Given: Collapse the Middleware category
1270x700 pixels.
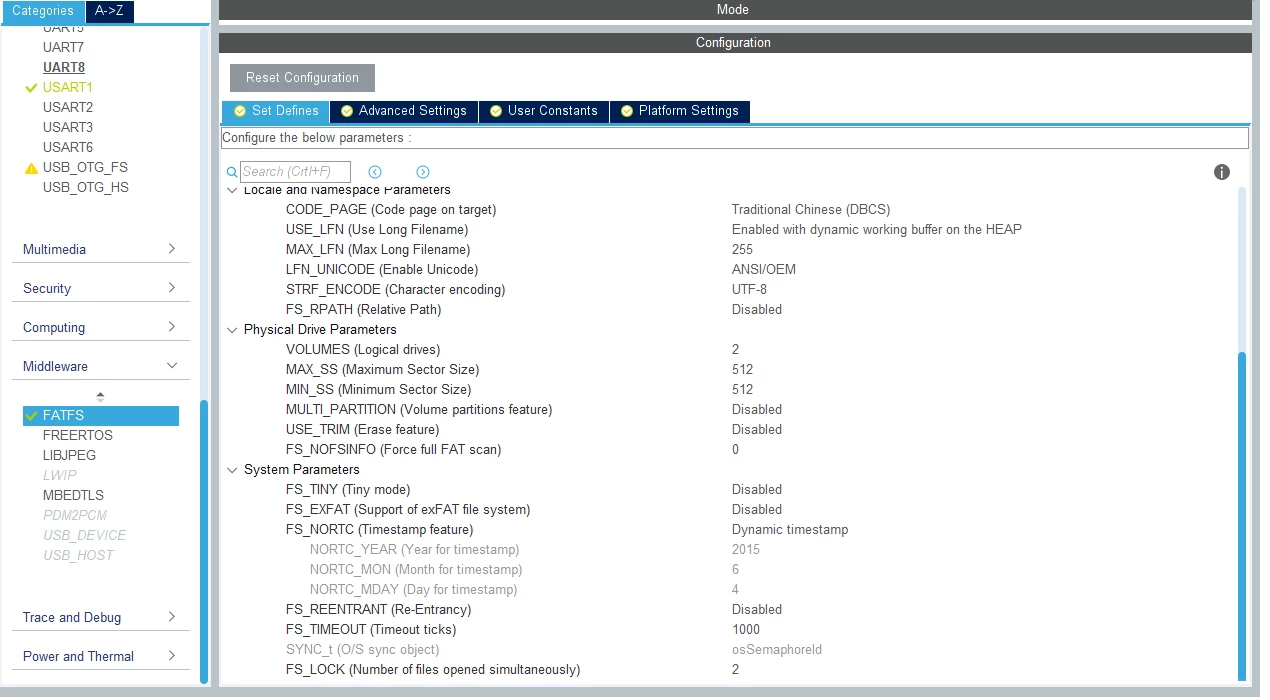Looking at the screenshot, I should pyautogui.click(x=172, y=366).
